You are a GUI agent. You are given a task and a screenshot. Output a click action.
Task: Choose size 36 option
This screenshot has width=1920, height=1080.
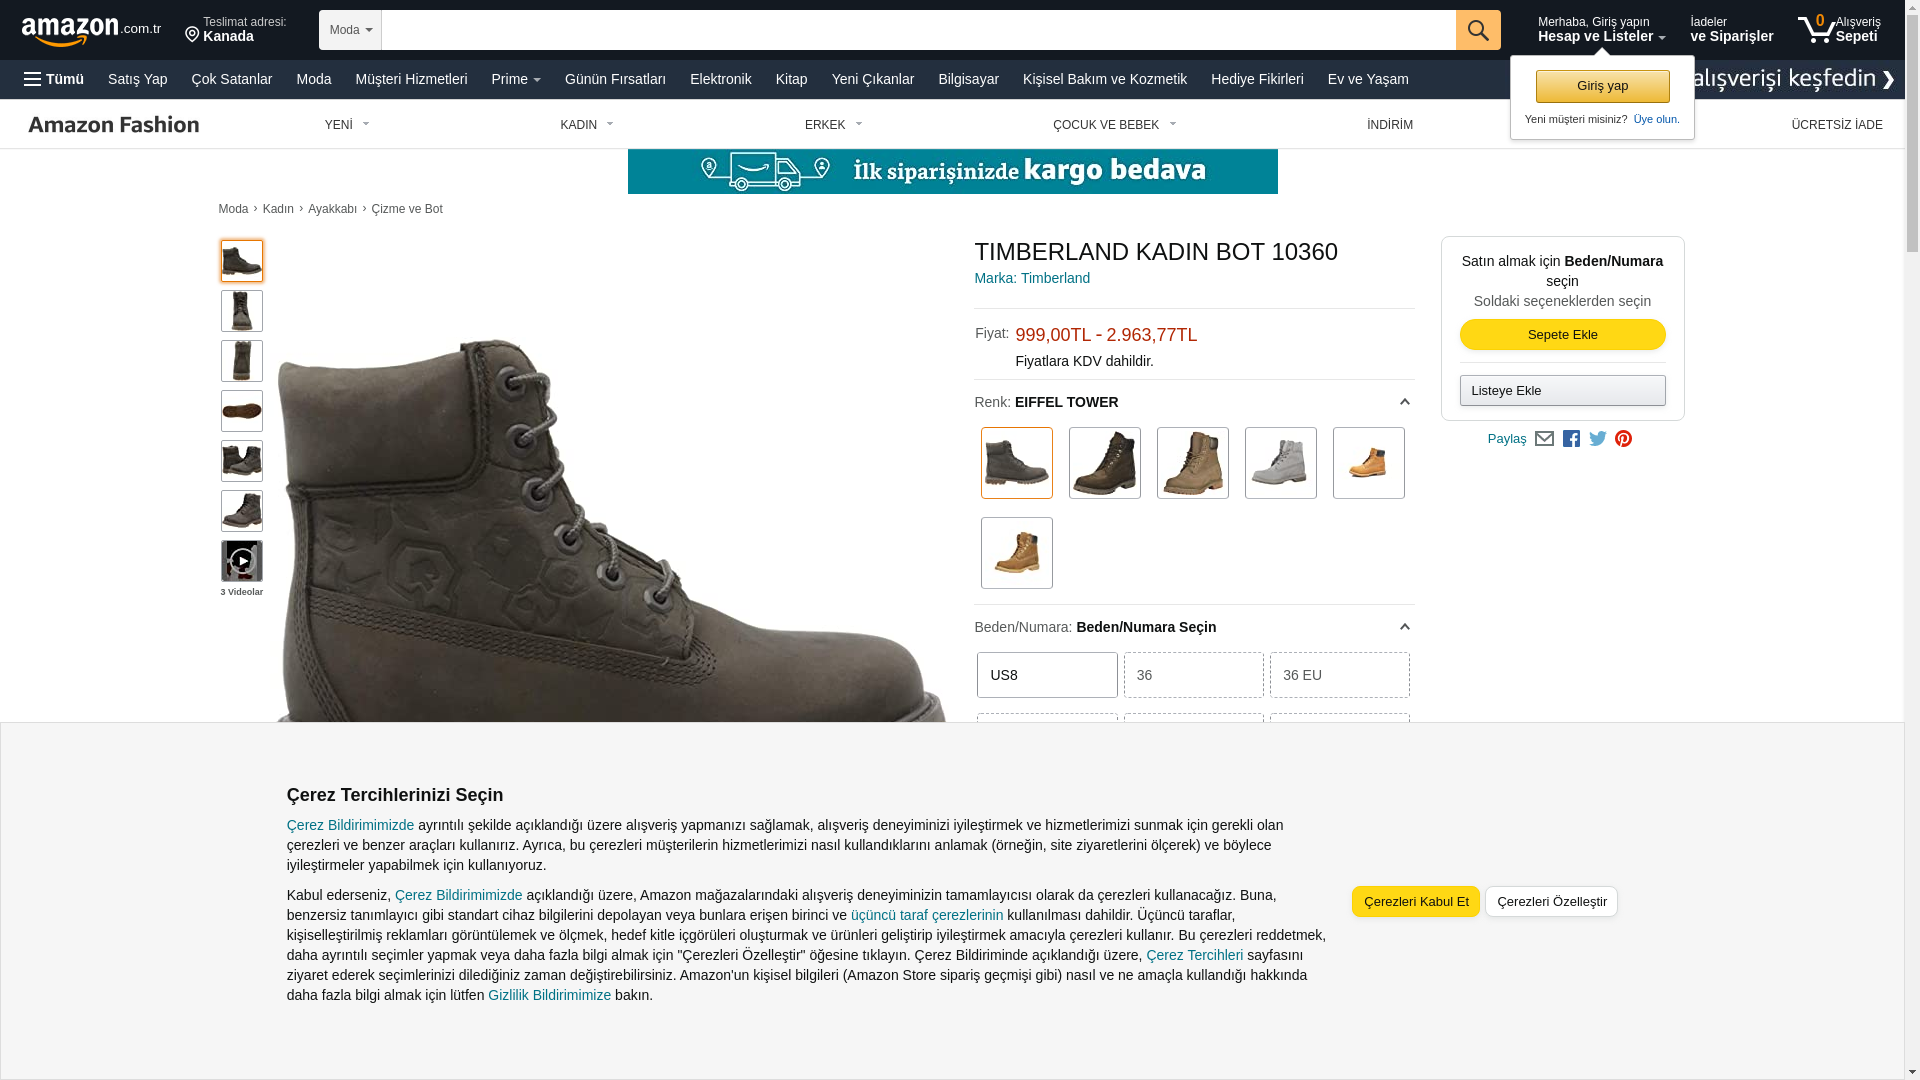[1193, 675]
